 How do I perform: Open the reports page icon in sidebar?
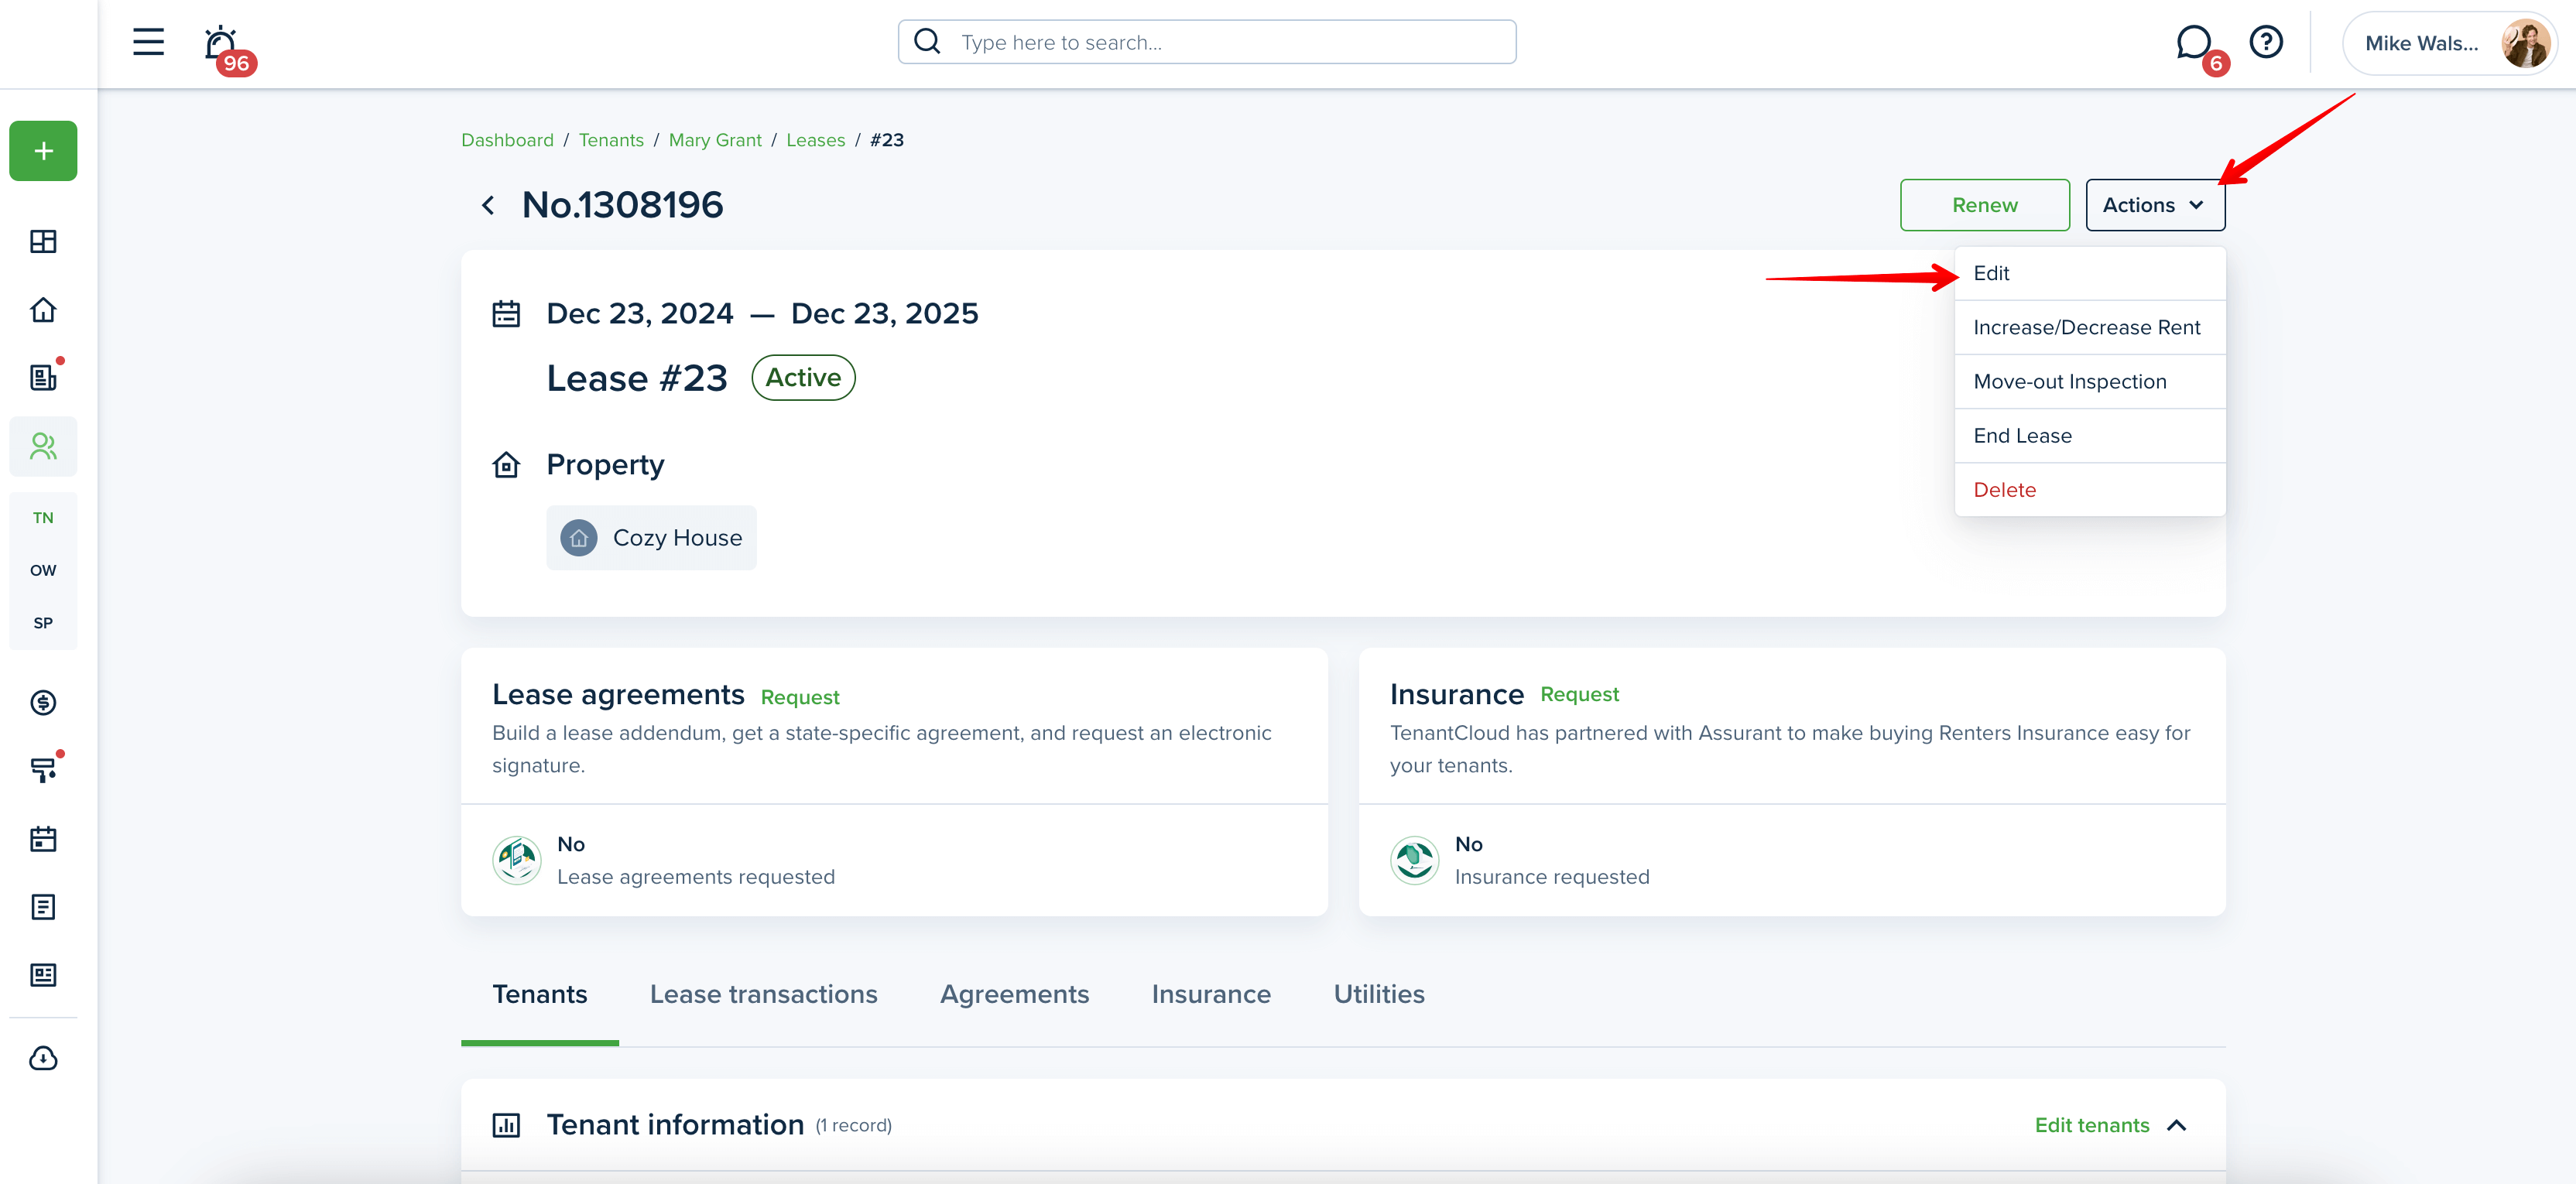point(43,907)
